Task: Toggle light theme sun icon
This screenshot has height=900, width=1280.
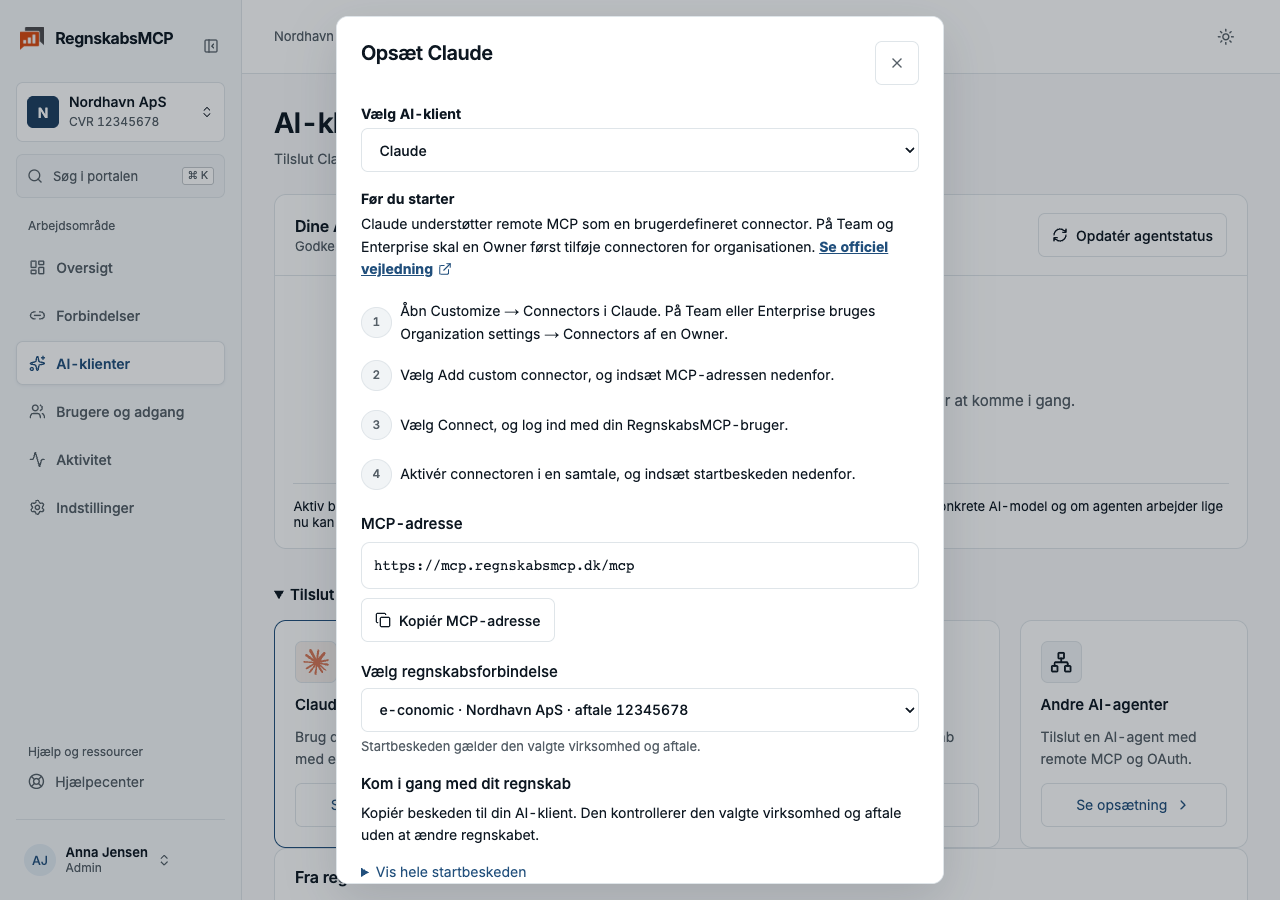Action: pyautogui.click(x=1225, y=37)
